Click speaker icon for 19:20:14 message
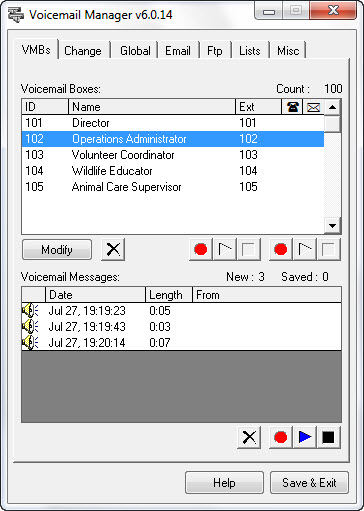Image resolution: width=364 pixels, height=511 pixels. (30, 343)
